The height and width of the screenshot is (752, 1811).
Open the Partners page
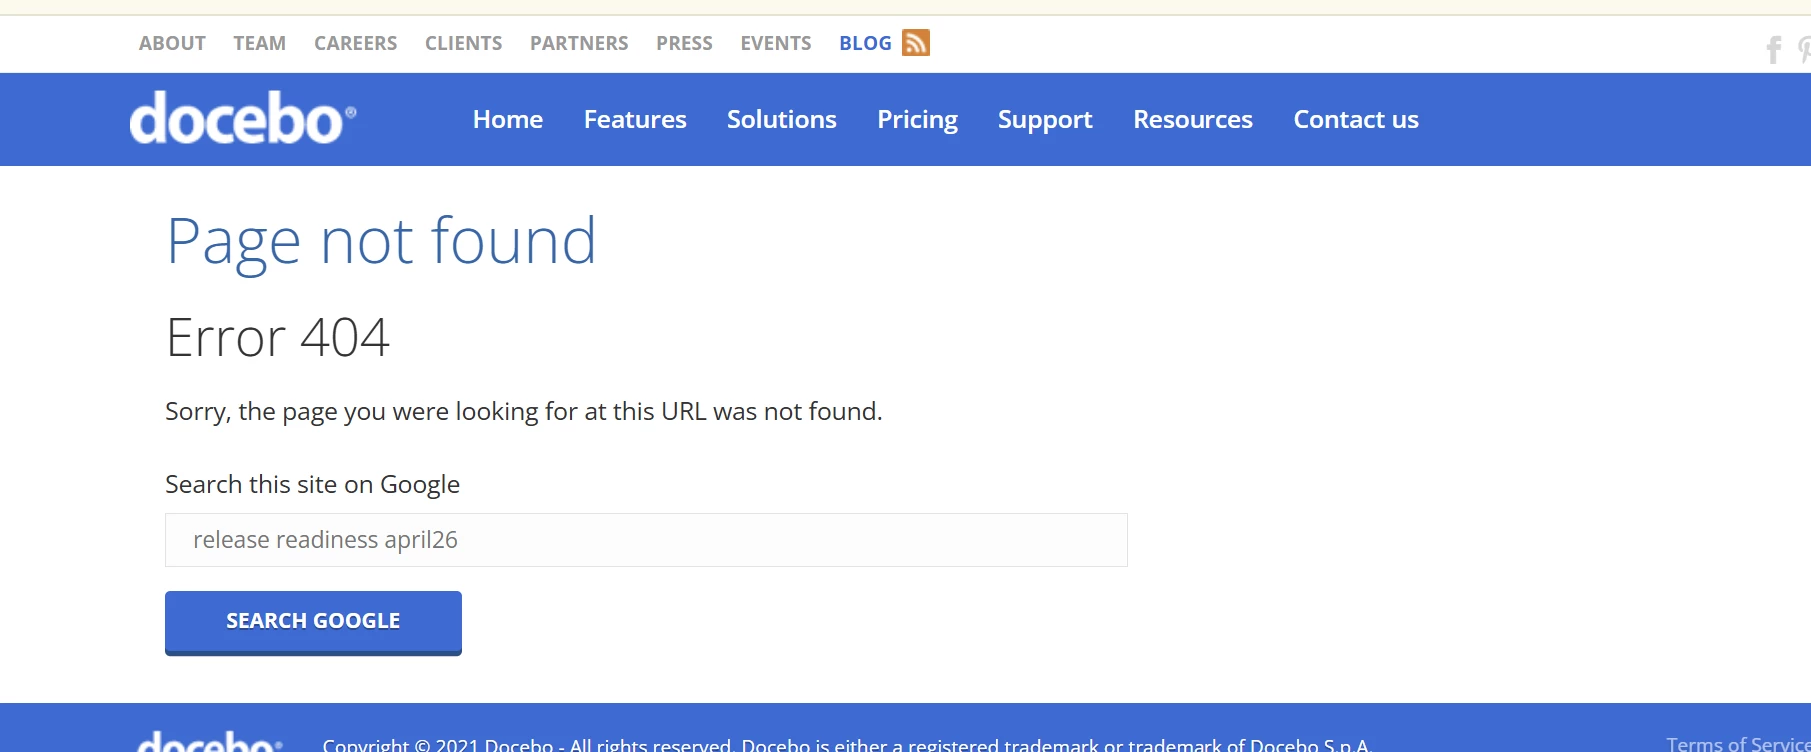tap(579, 43)
